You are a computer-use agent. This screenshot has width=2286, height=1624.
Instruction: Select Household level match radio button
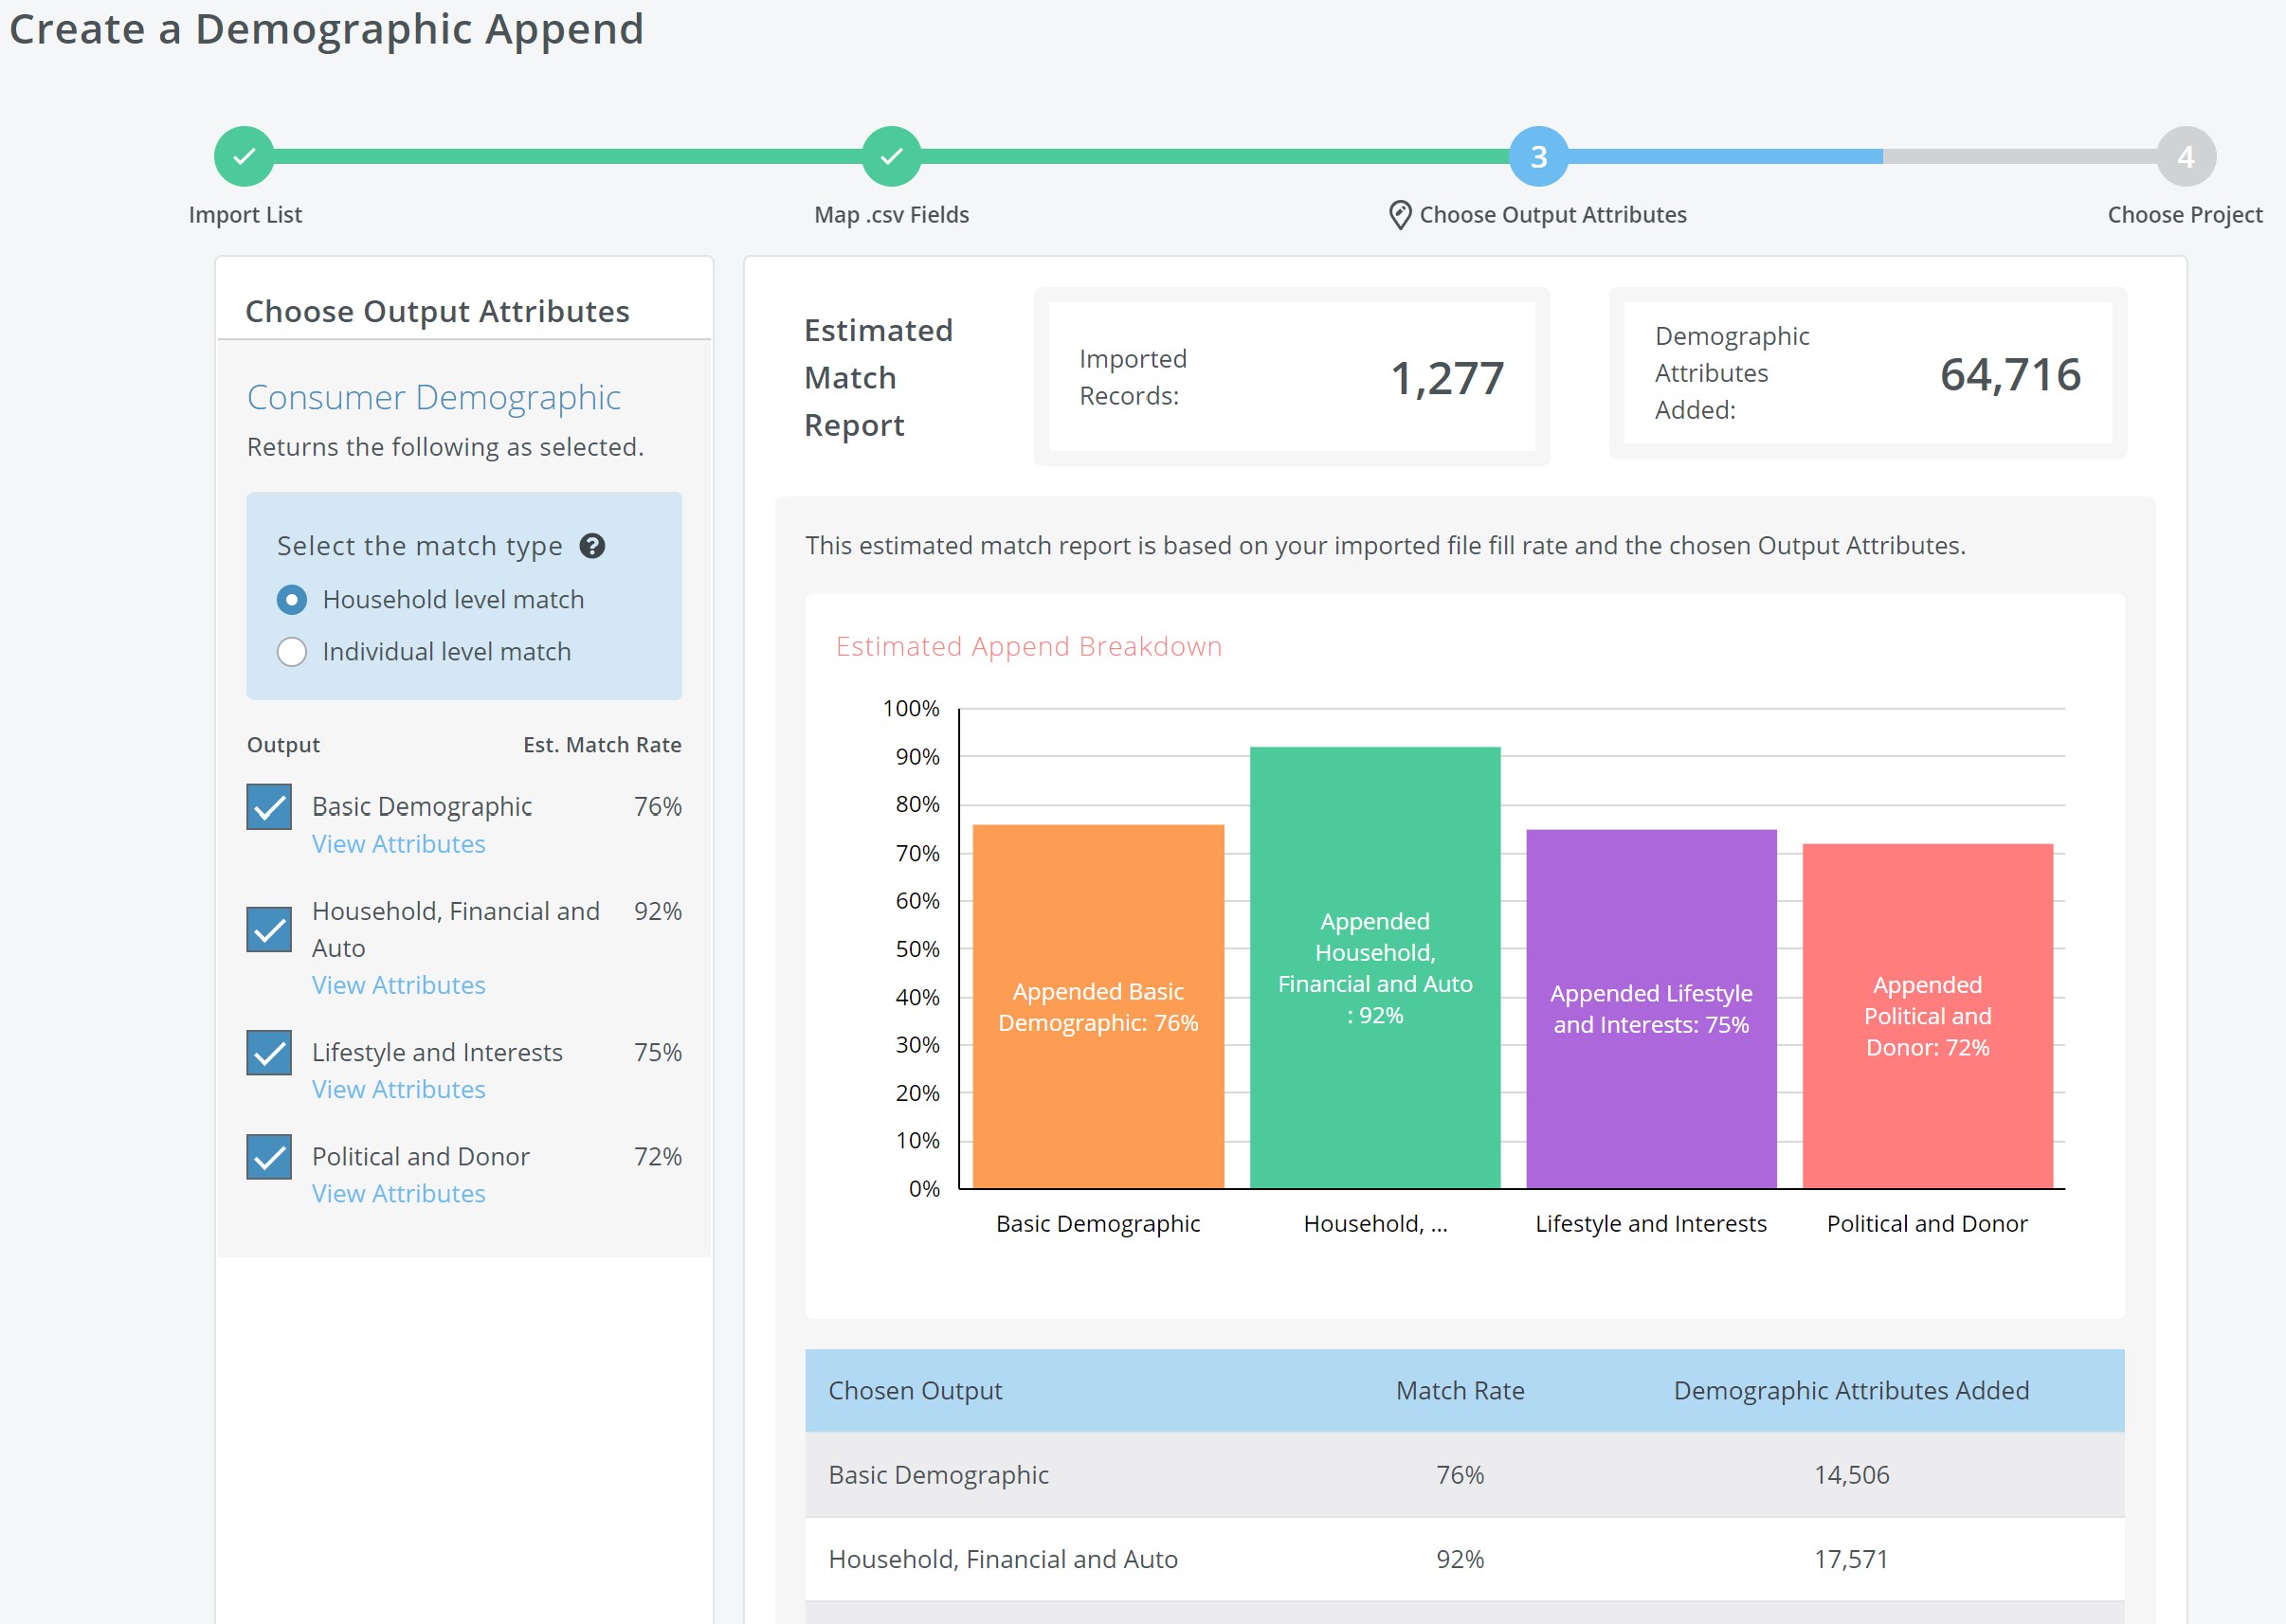291,600
